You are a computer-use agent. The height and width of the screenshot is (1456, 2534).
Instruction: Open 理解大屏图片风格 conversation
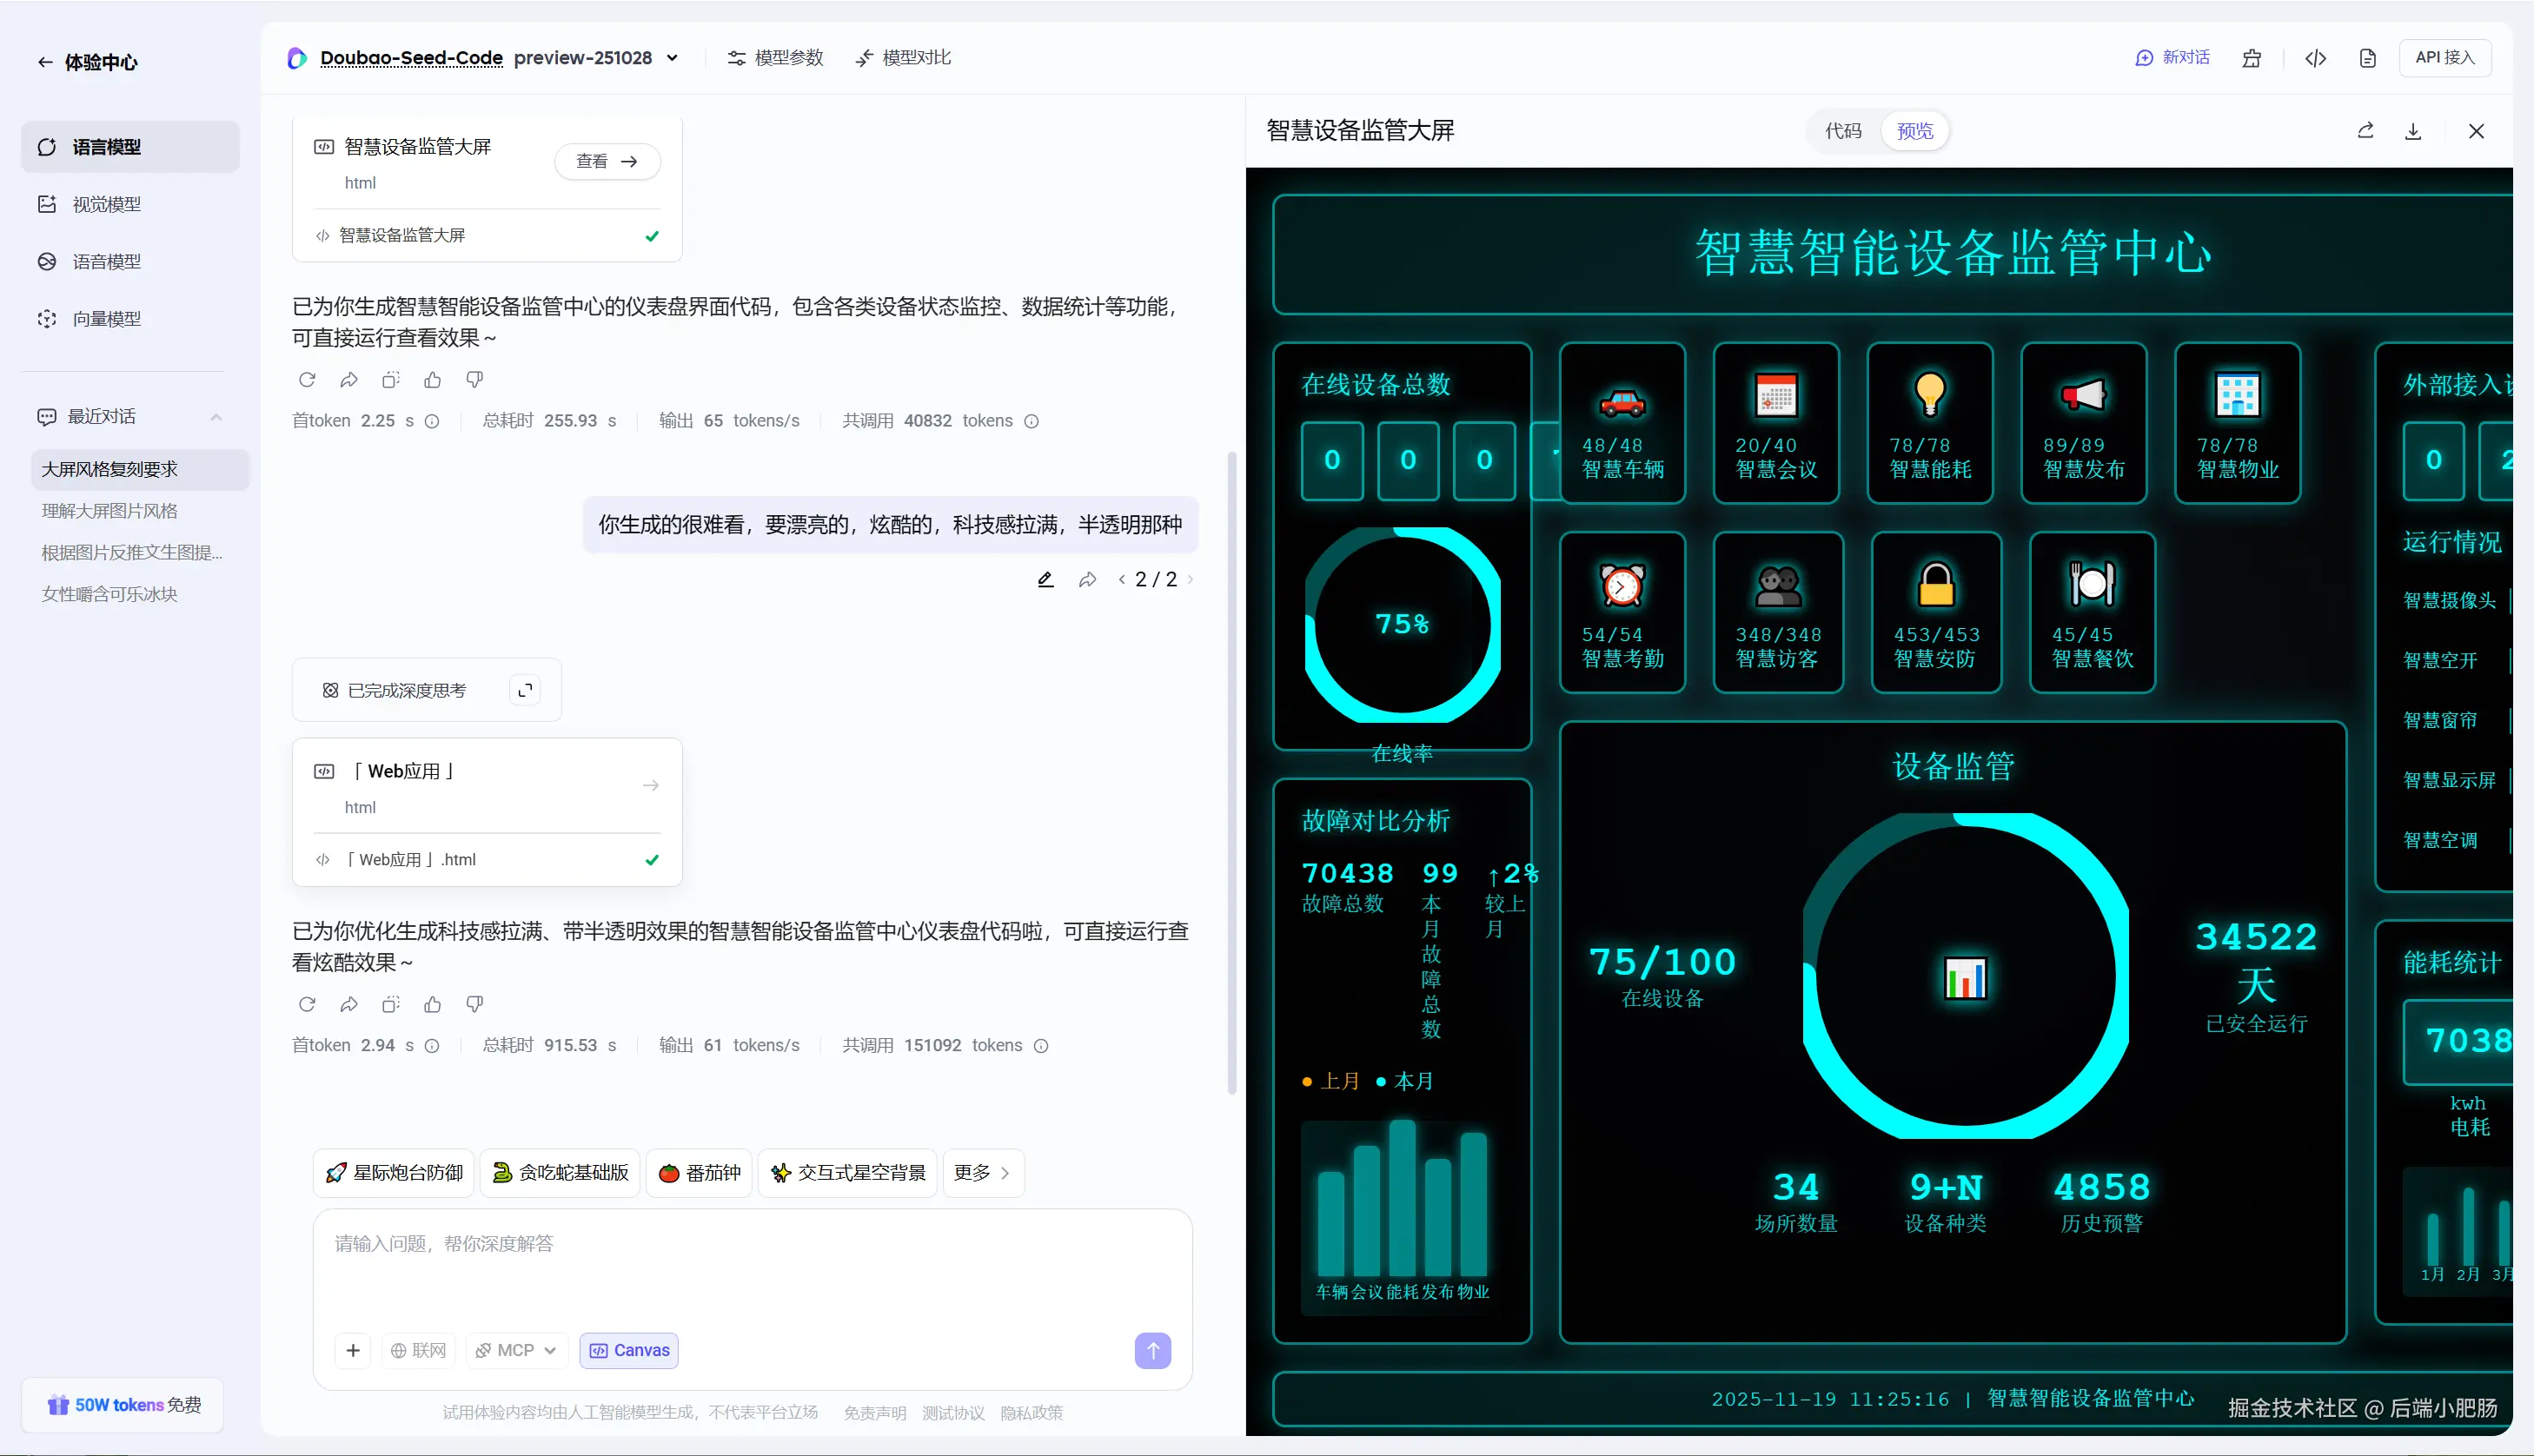pos(110,511)
